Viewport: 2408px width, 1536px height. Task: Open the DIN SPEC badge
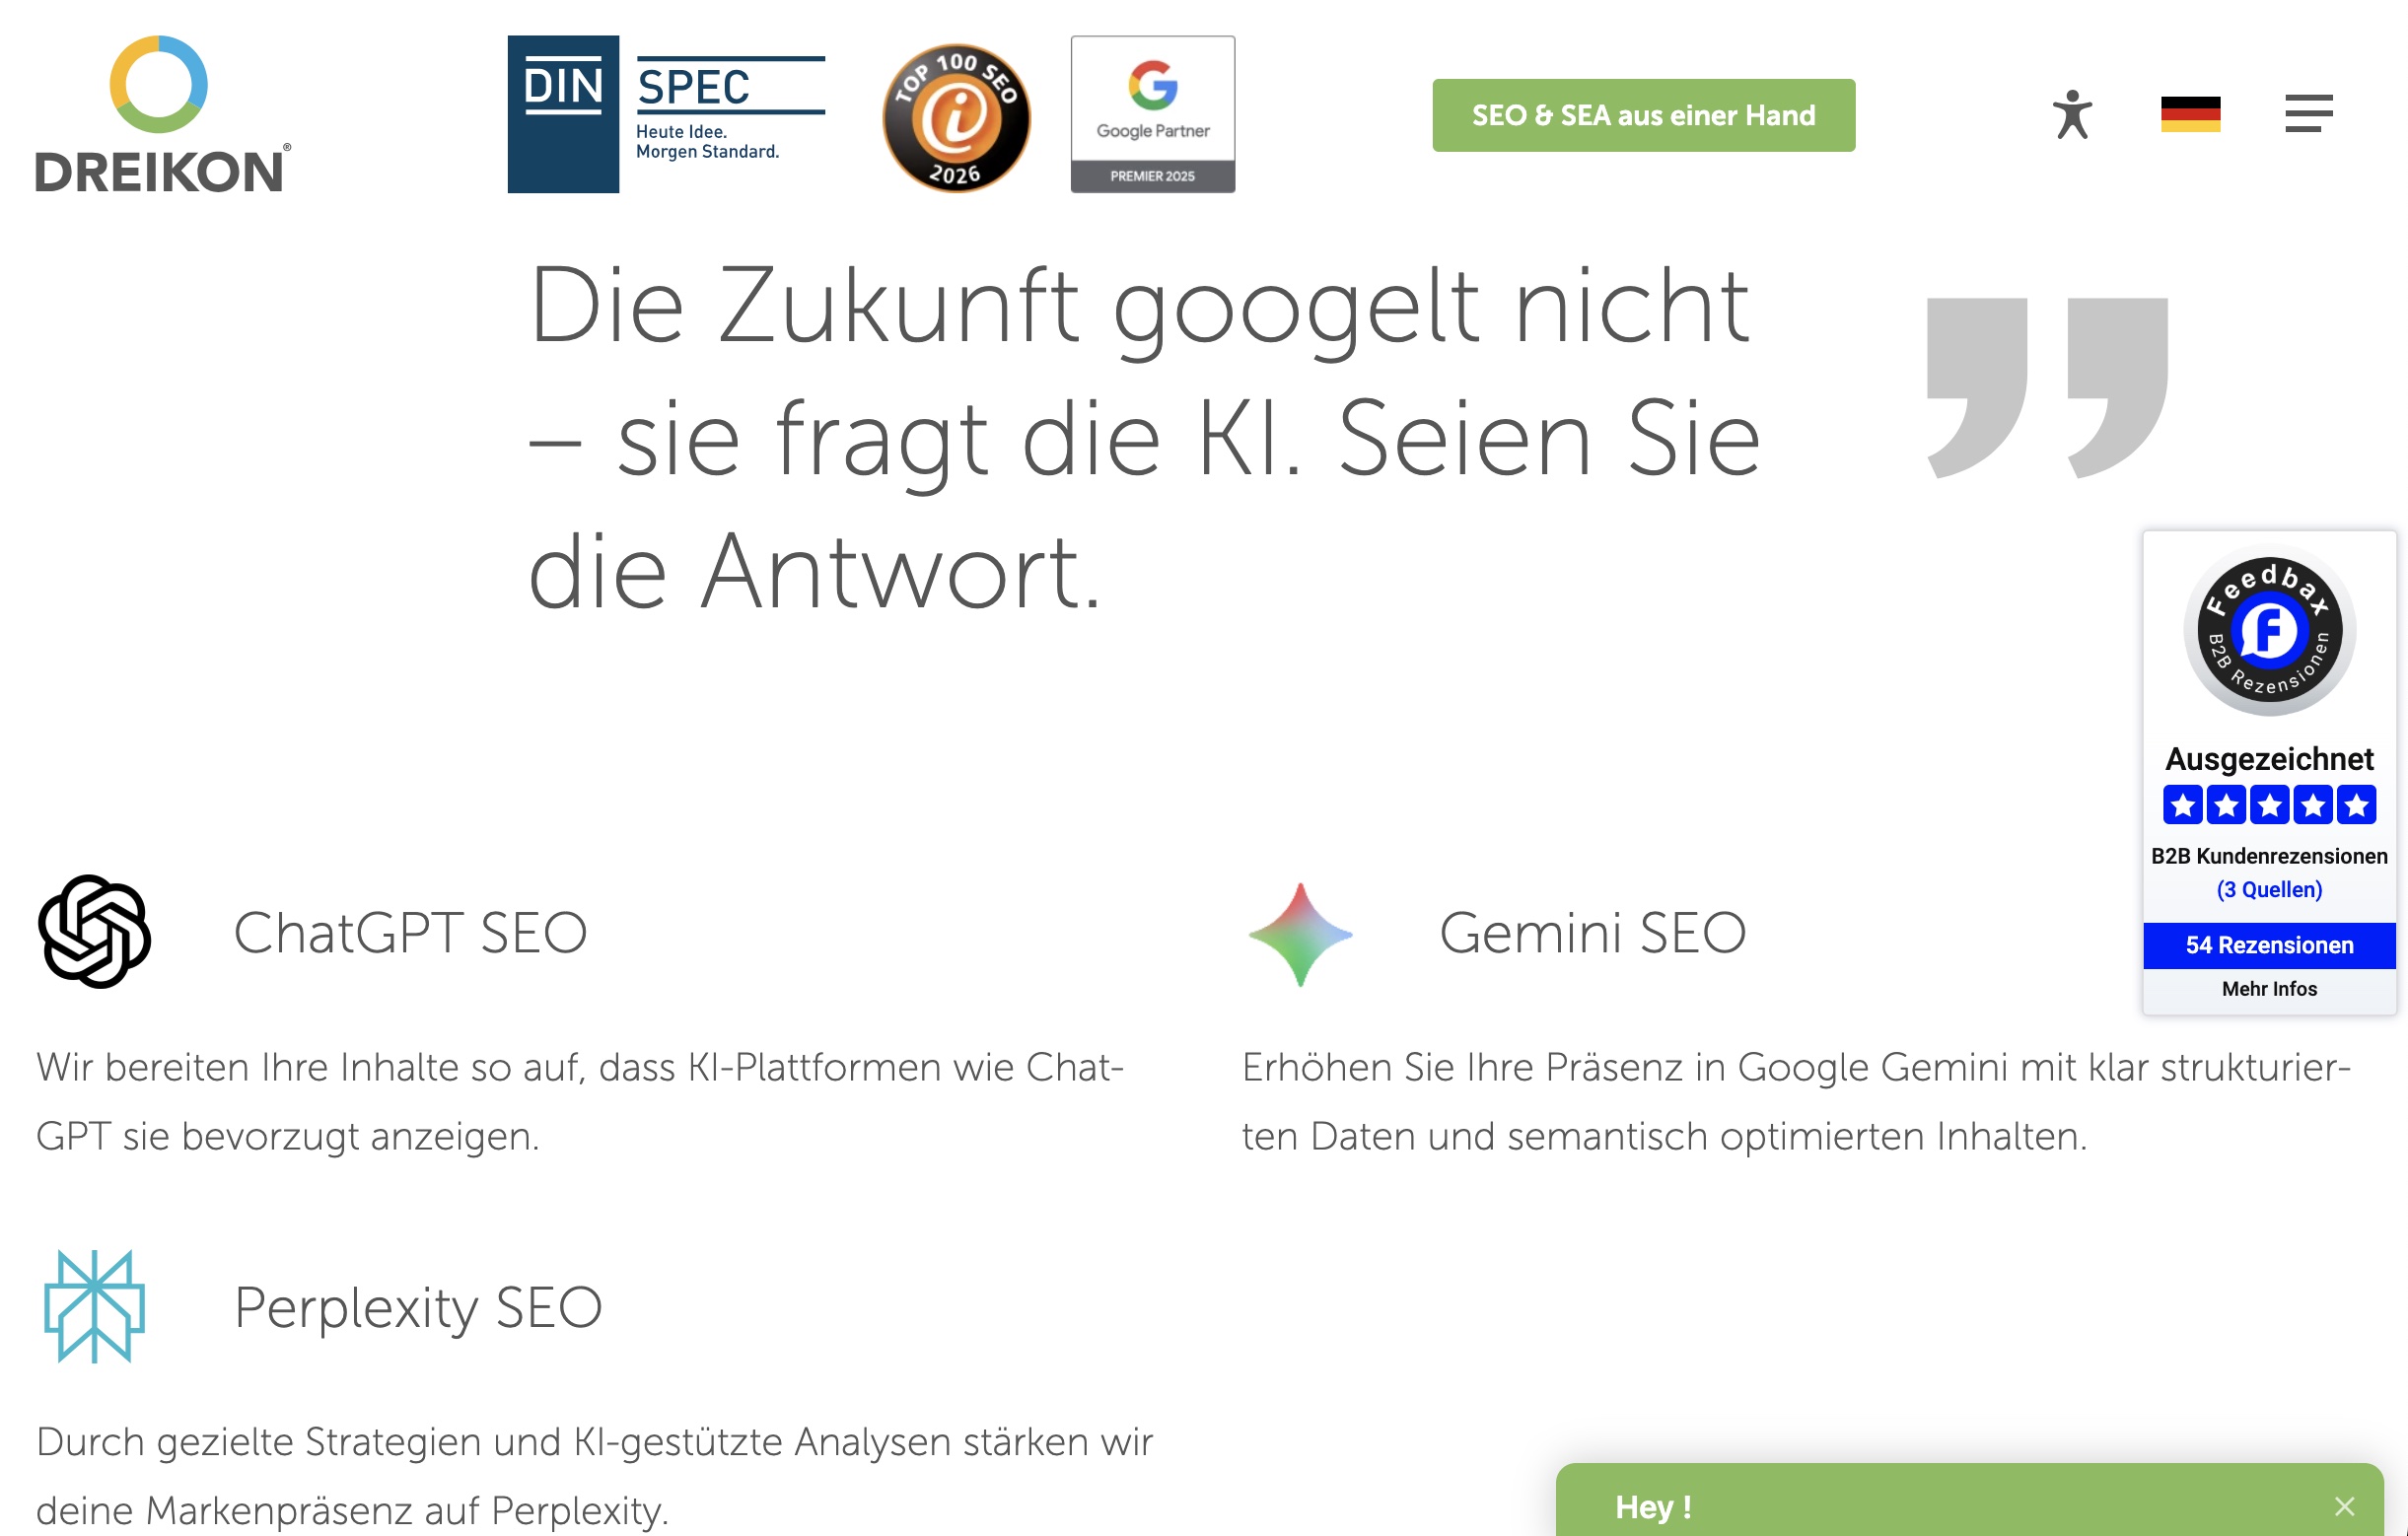[x=666, y=114]
